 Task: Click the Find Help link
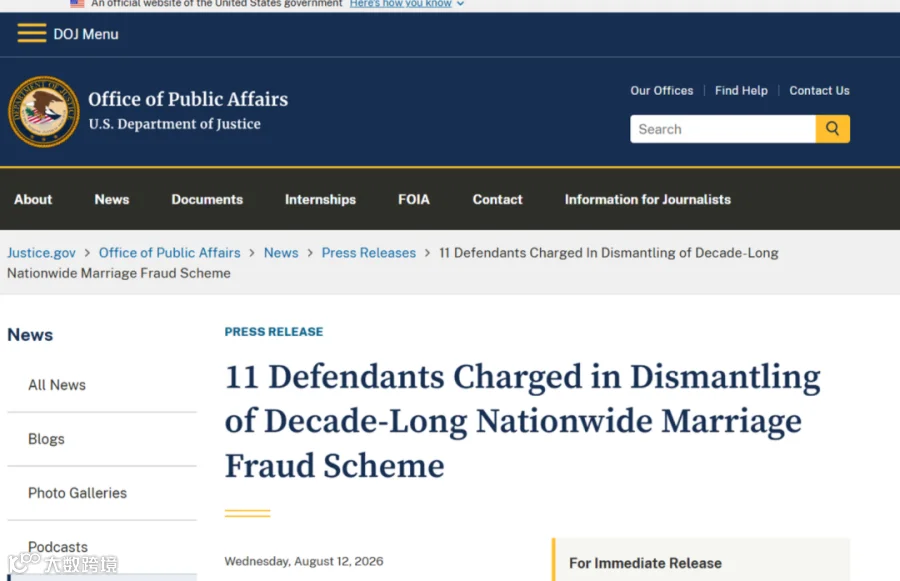[x=741, y=90]
